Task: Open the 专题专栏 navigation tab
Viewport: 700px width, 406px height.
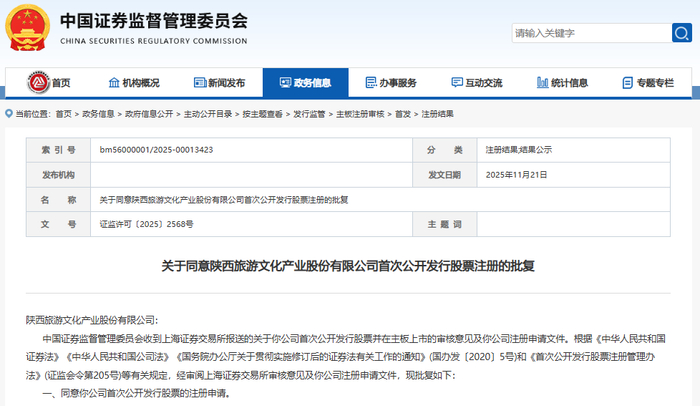Action: click(648, 83)
